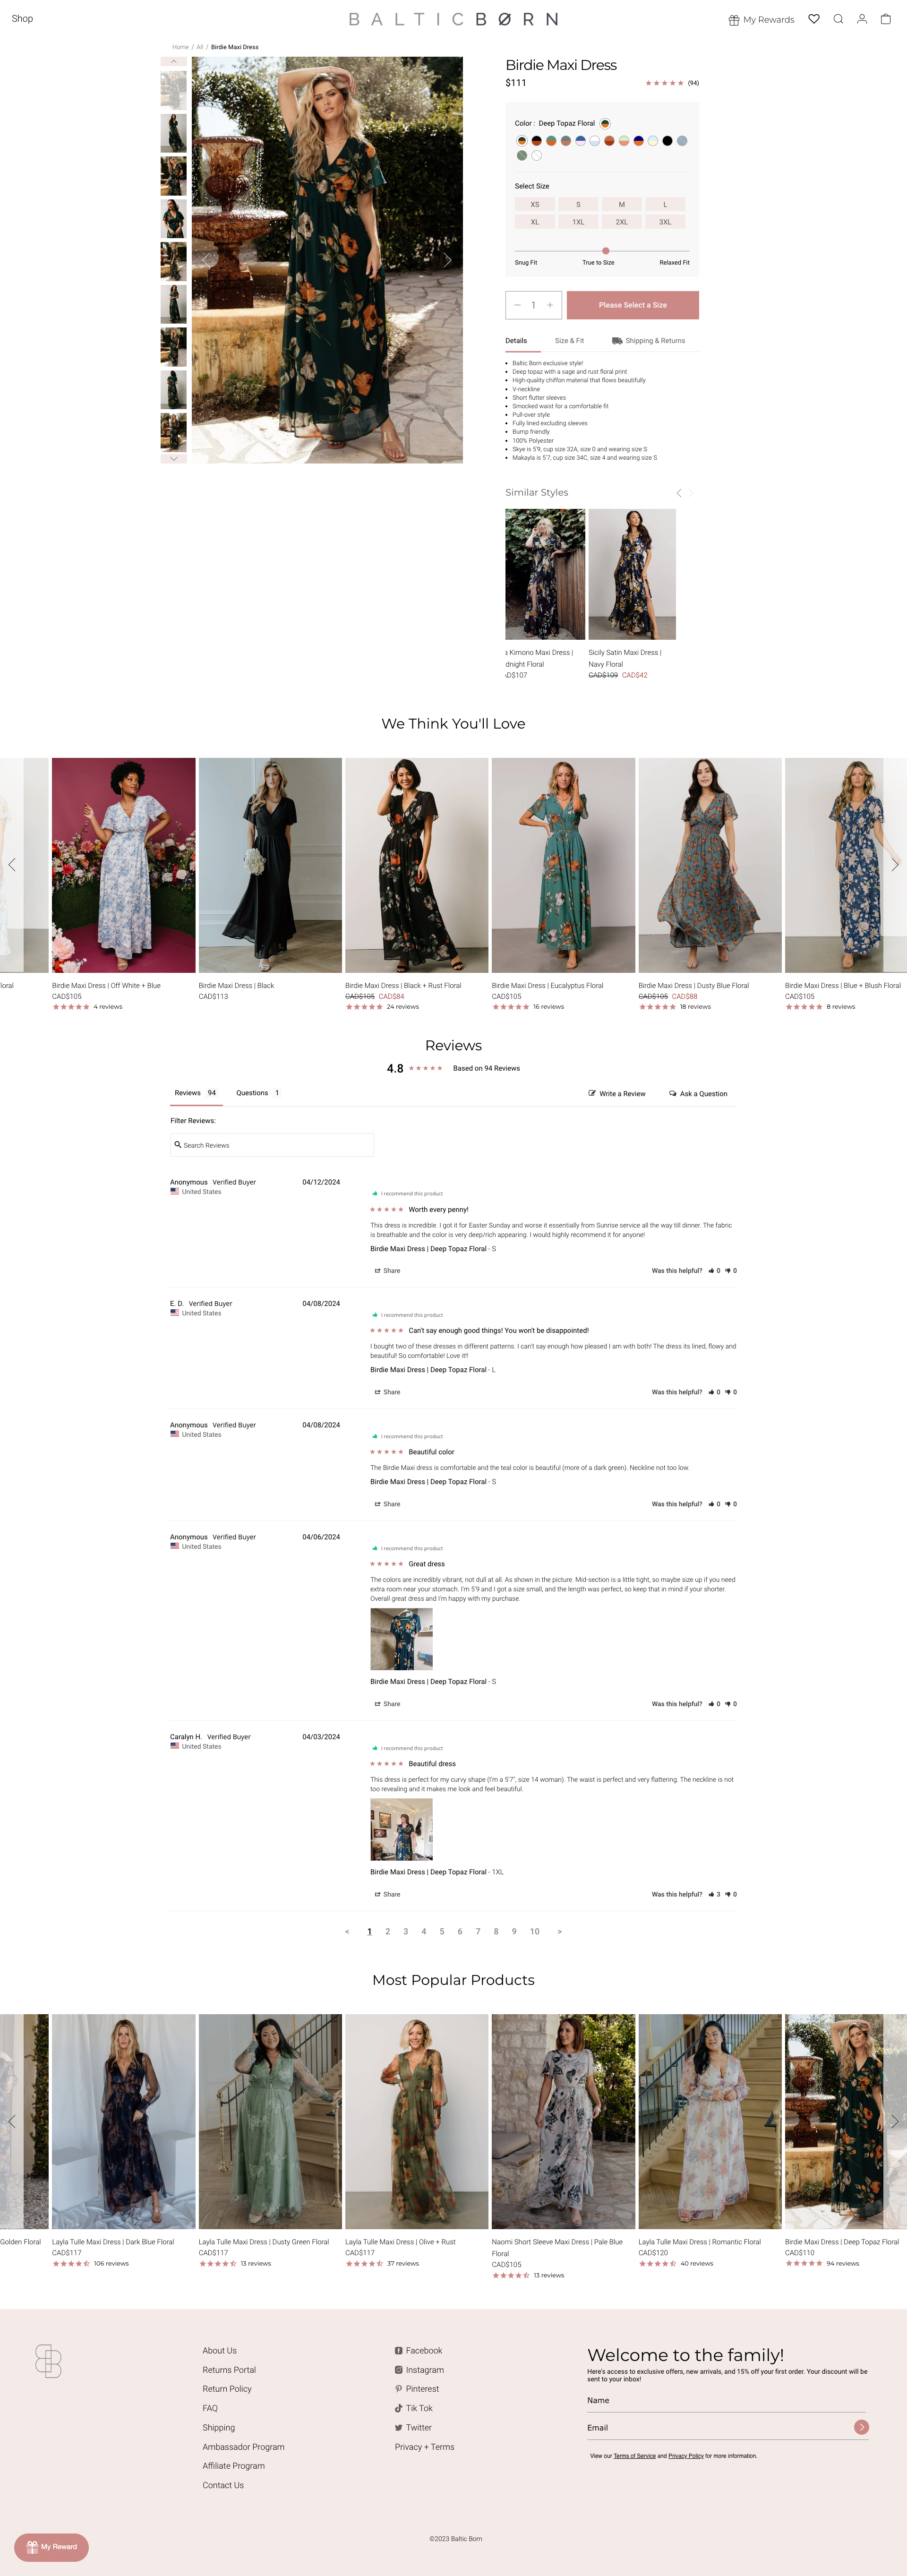This screenshot has height=2576, width=907.
Task: Expand thumbnail list using the down chevron
Action: tap(174, 458)
